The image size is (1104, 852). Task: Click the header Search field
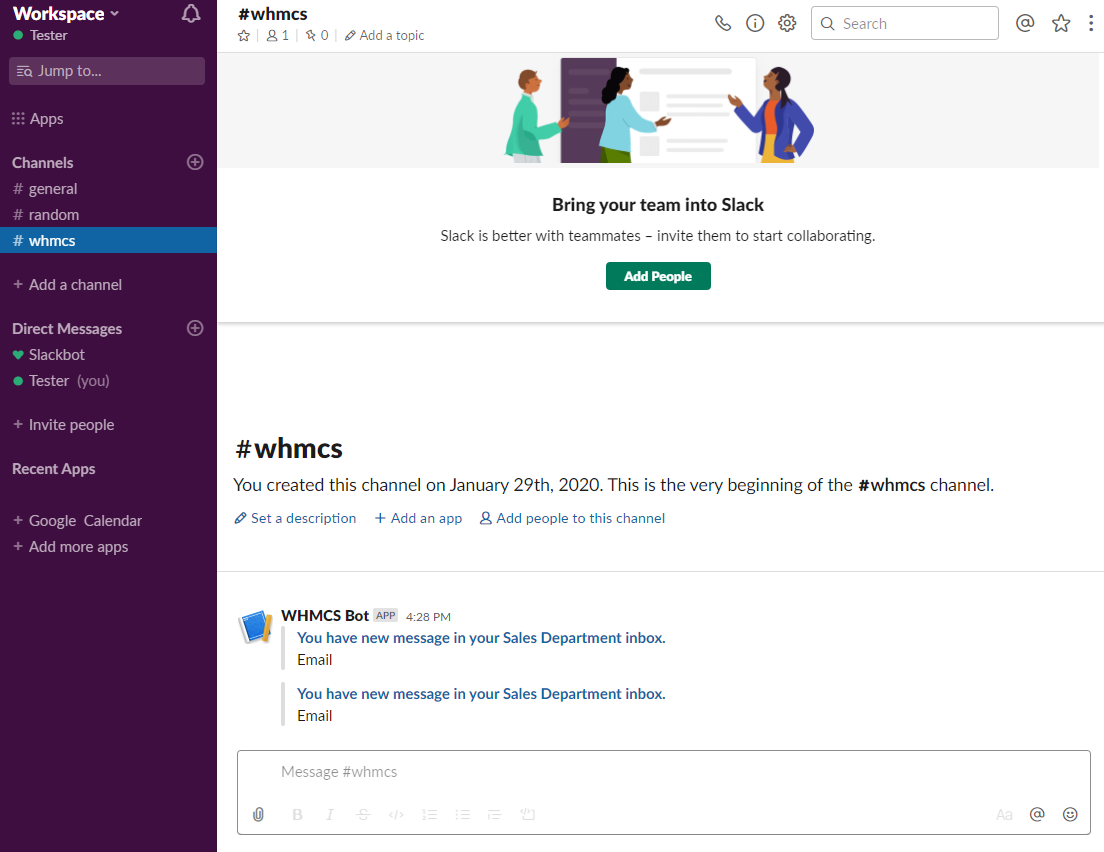tap(905, 23)
